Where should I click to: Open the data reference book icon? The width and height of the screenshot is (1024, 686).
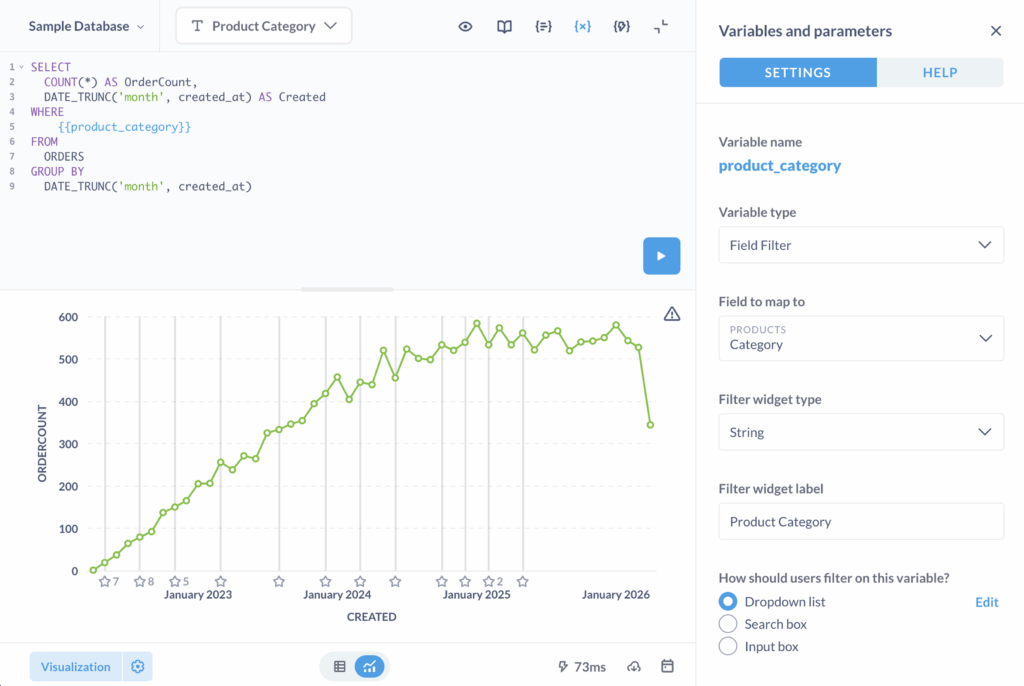[504, 27]
